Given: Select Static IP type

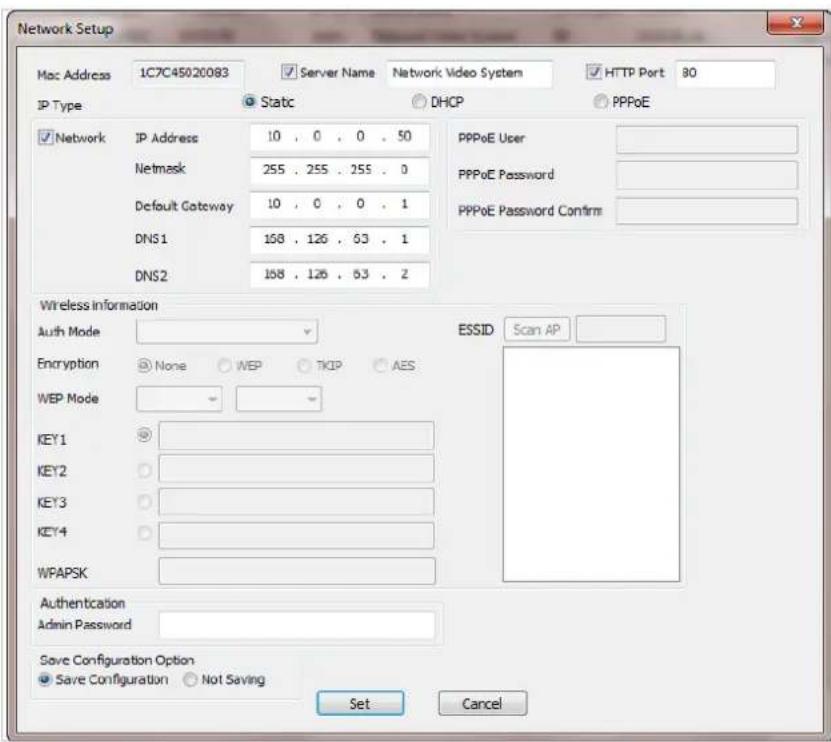Looking at the screenshot, I should [249, 101].
